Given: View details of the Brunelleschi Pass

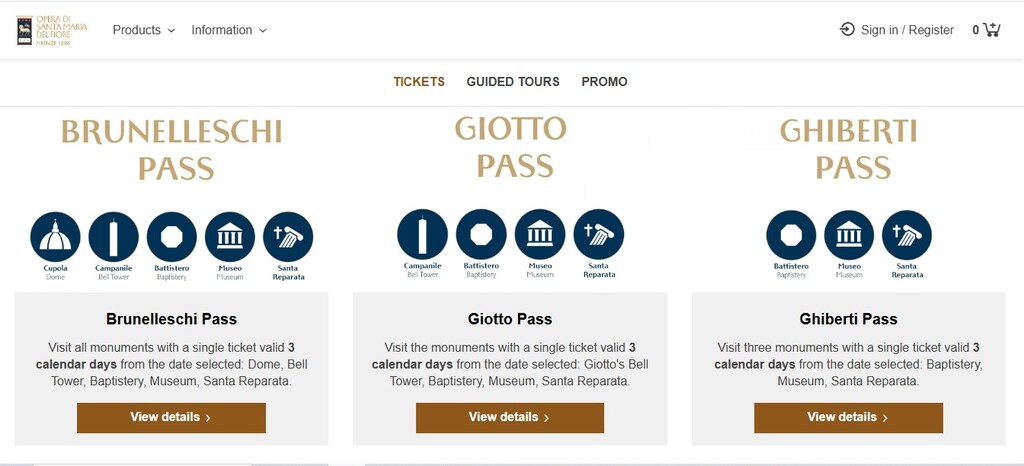Looking at the screenshot, I should [x=171, y=418].
